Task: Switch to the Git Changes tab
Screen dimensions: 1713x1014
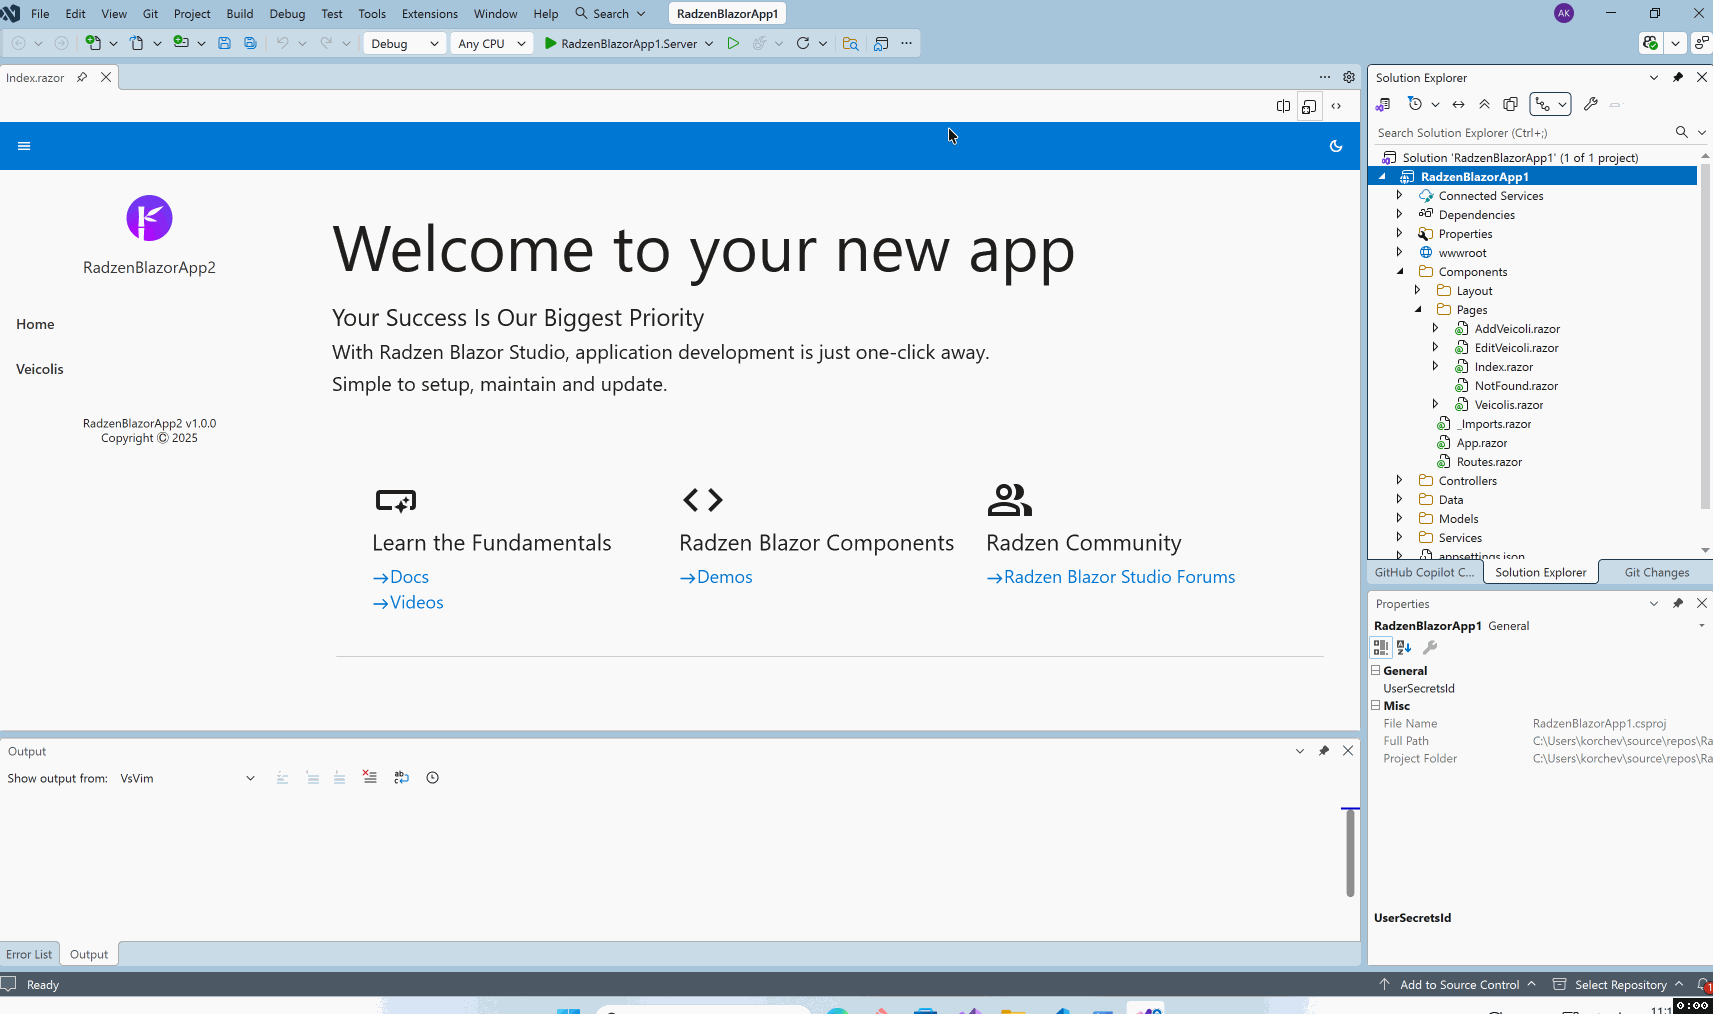Action: [1656, 572]
